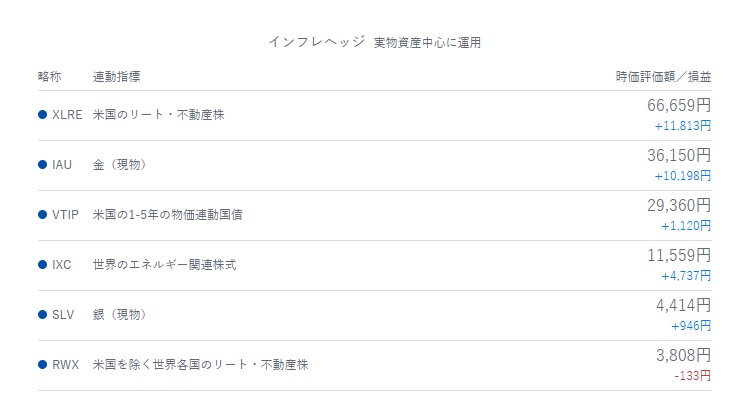Click the blue dot beside SLV
750x406 pixels.
click(43, 315)
